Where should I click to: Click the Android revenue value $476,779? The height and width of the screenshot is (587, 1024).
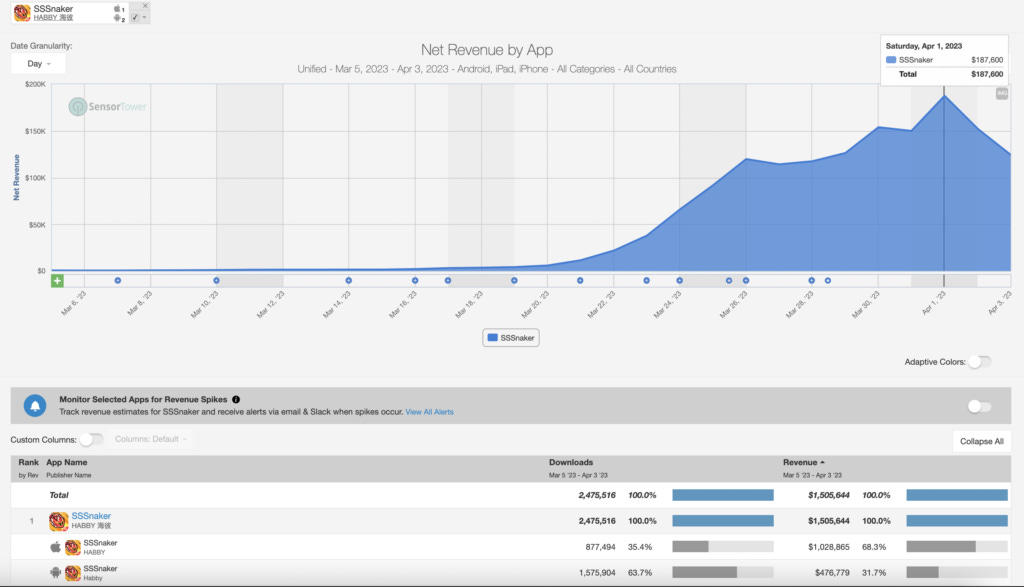pos(832,573)
